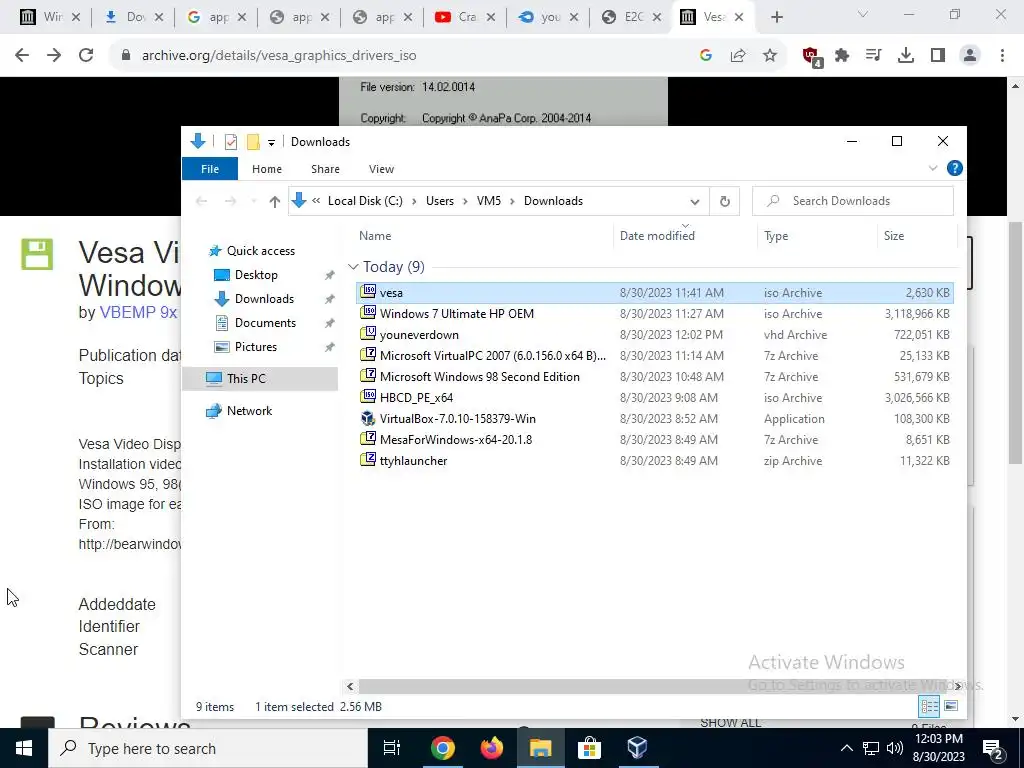
Task: Switch to details view icon in Explorer
Action: (929, 706)
